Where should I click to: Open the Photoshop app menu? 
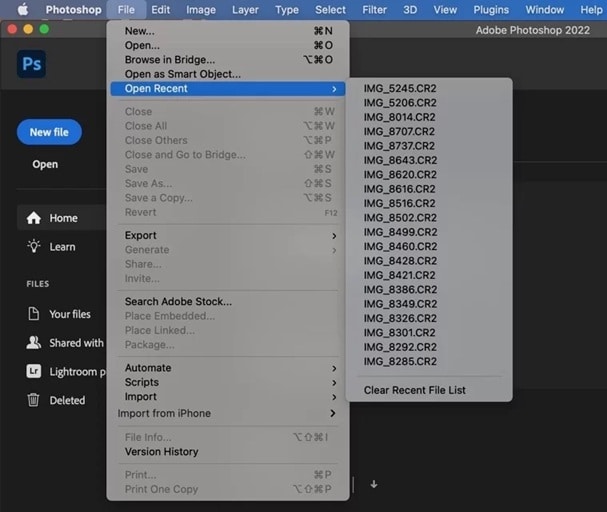pos(74,10)
